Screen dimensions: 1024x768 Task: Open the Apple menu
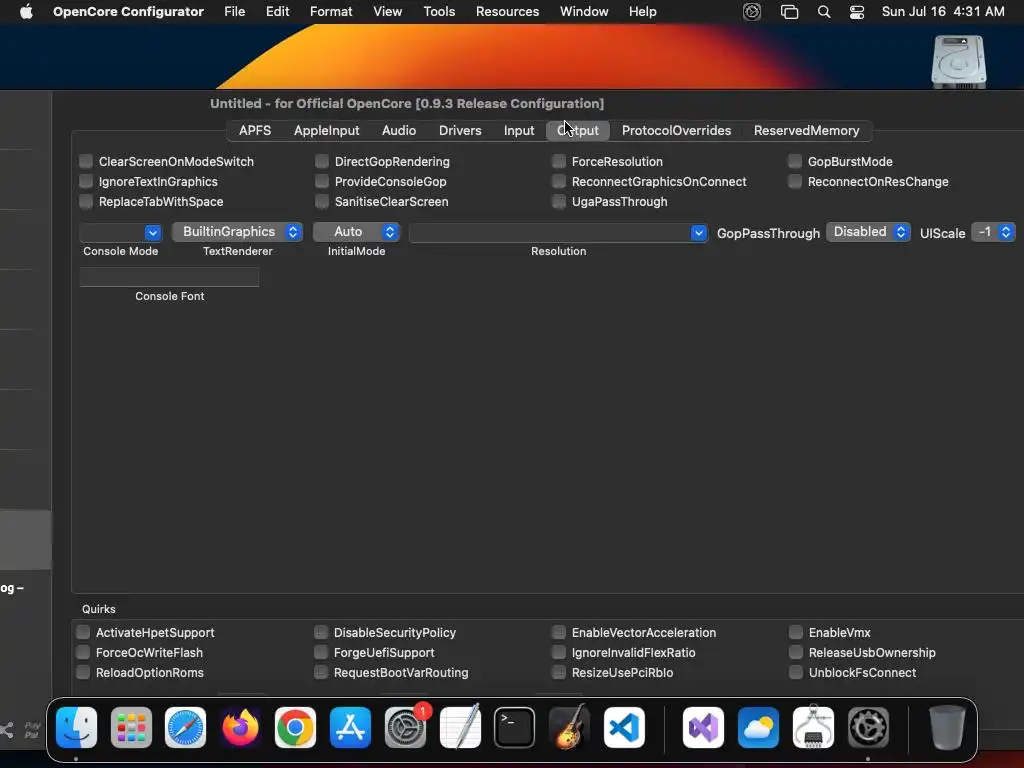pyautogui.click(x=26, y=12)
